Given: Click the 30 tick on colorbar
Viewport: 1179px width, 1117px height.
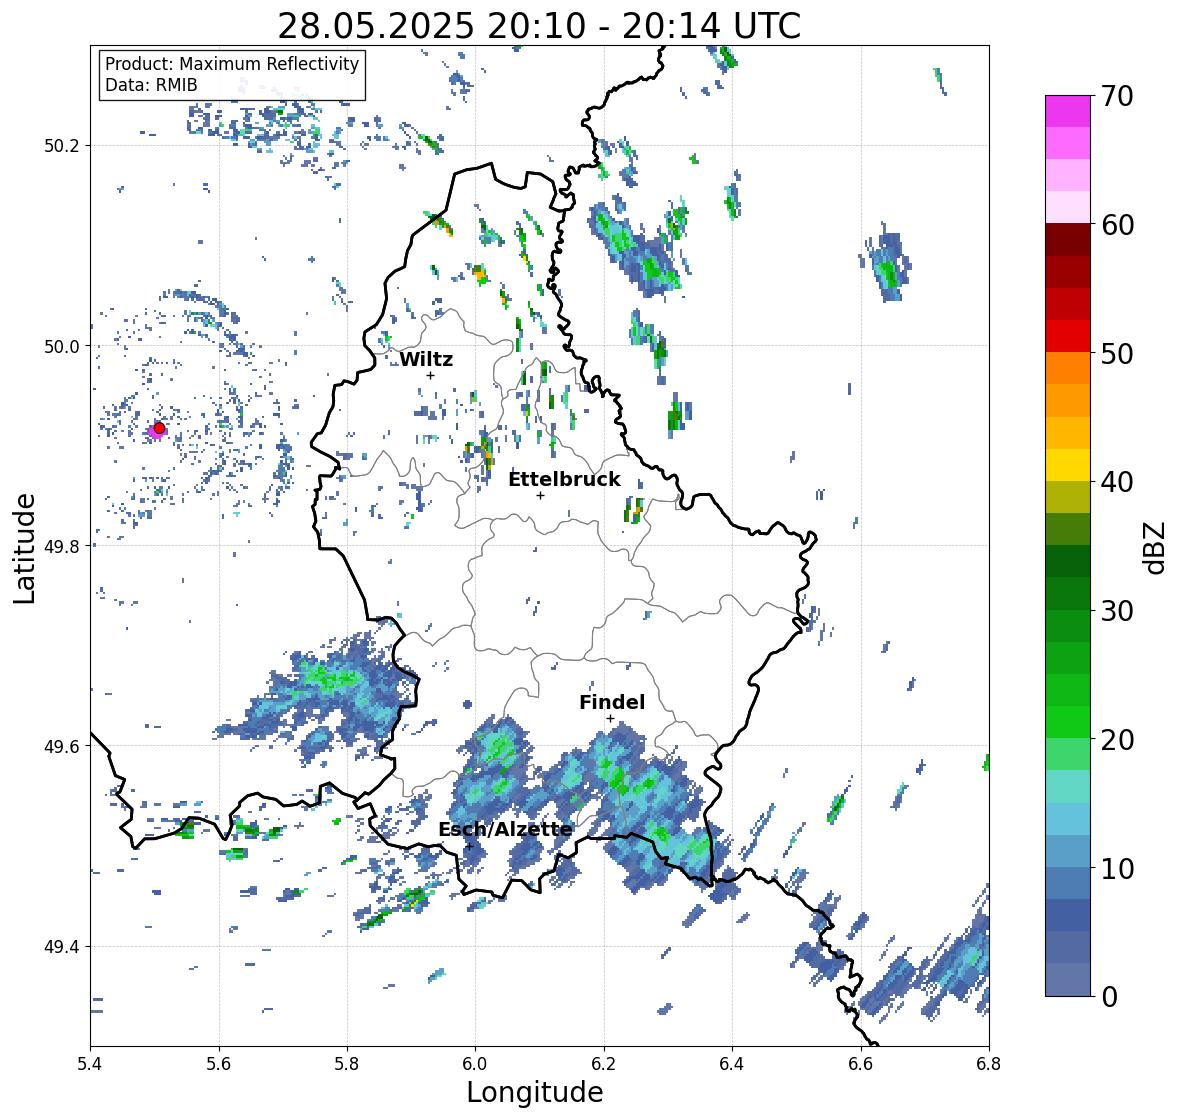Looking at the screenshot, I should click(1117, 610).
